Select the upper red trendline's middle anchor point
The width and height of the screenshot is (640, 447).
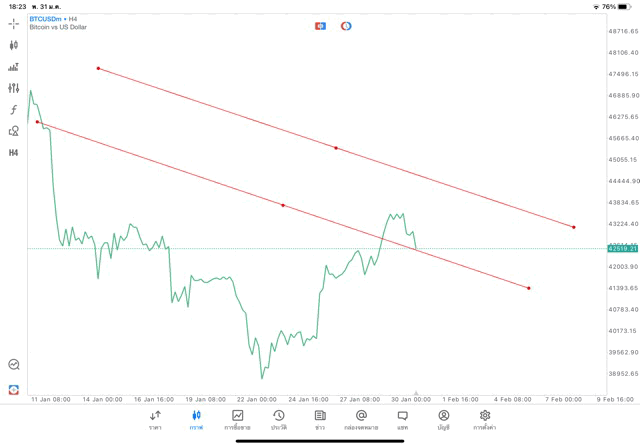click(x=336, y=148)
